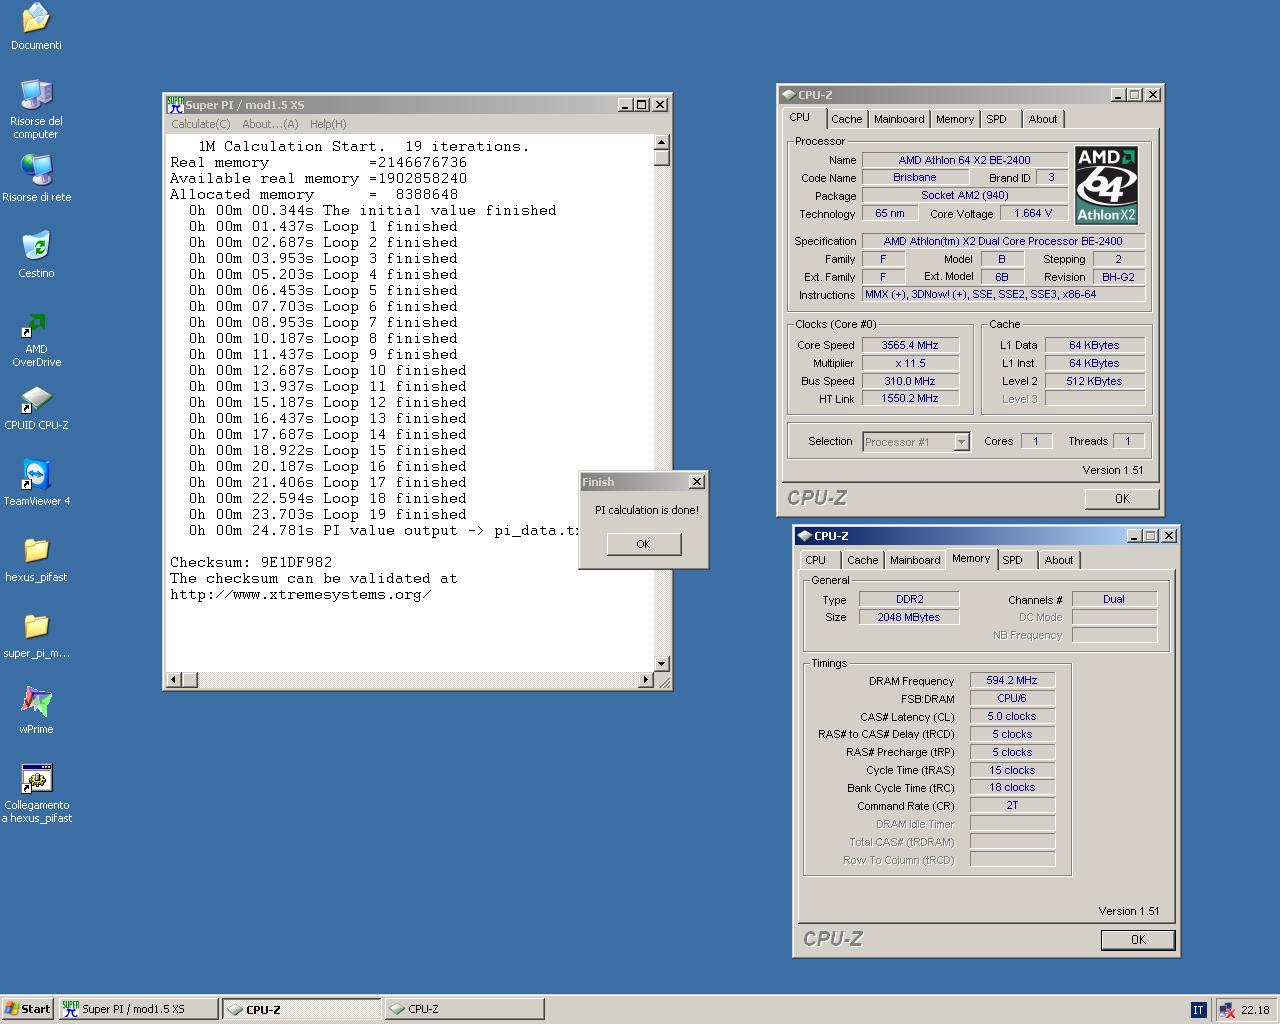Viewport: 1280px width, 1024px height.
Task: Click CPU-Z title bar icon in upper window
Action: click(x=788, y=95)
